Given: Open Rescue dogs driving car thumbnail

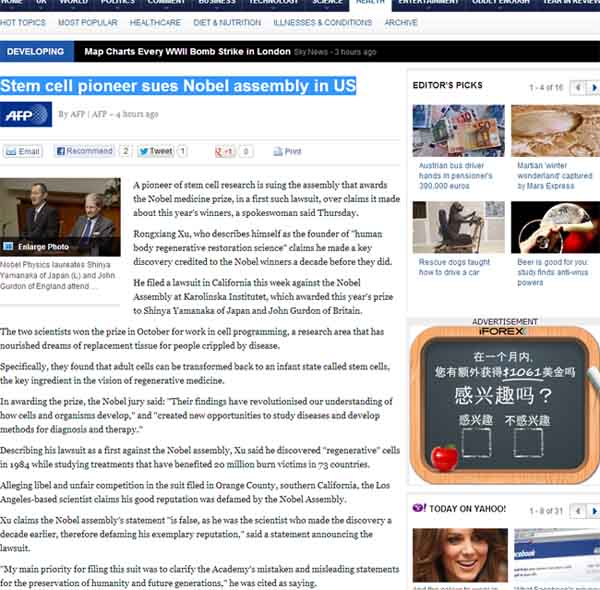Looking at the screenshot, I should [457, 227].
